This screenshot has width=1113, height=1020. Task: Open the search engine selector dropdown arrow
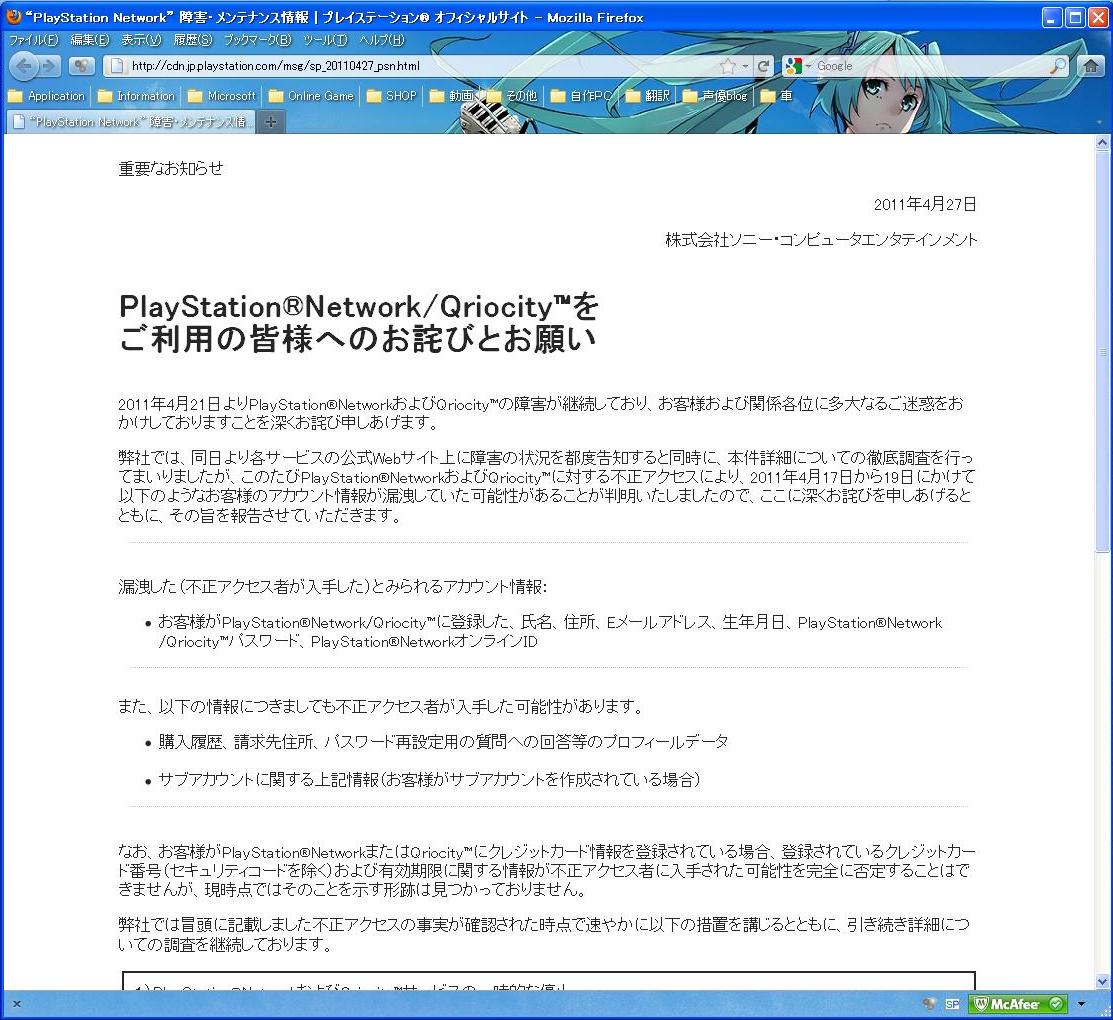click(808, 66)
